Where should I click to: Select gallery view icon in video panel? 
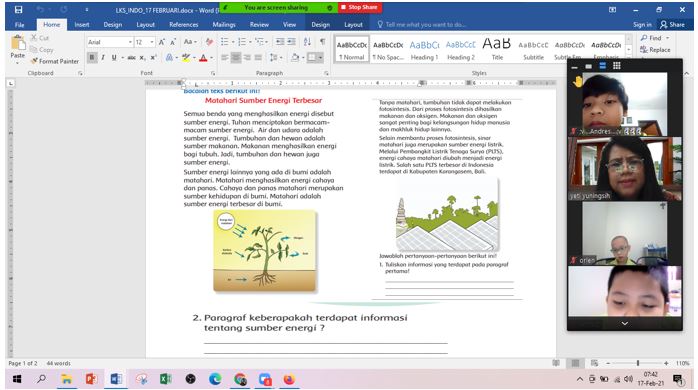point(617,66)
